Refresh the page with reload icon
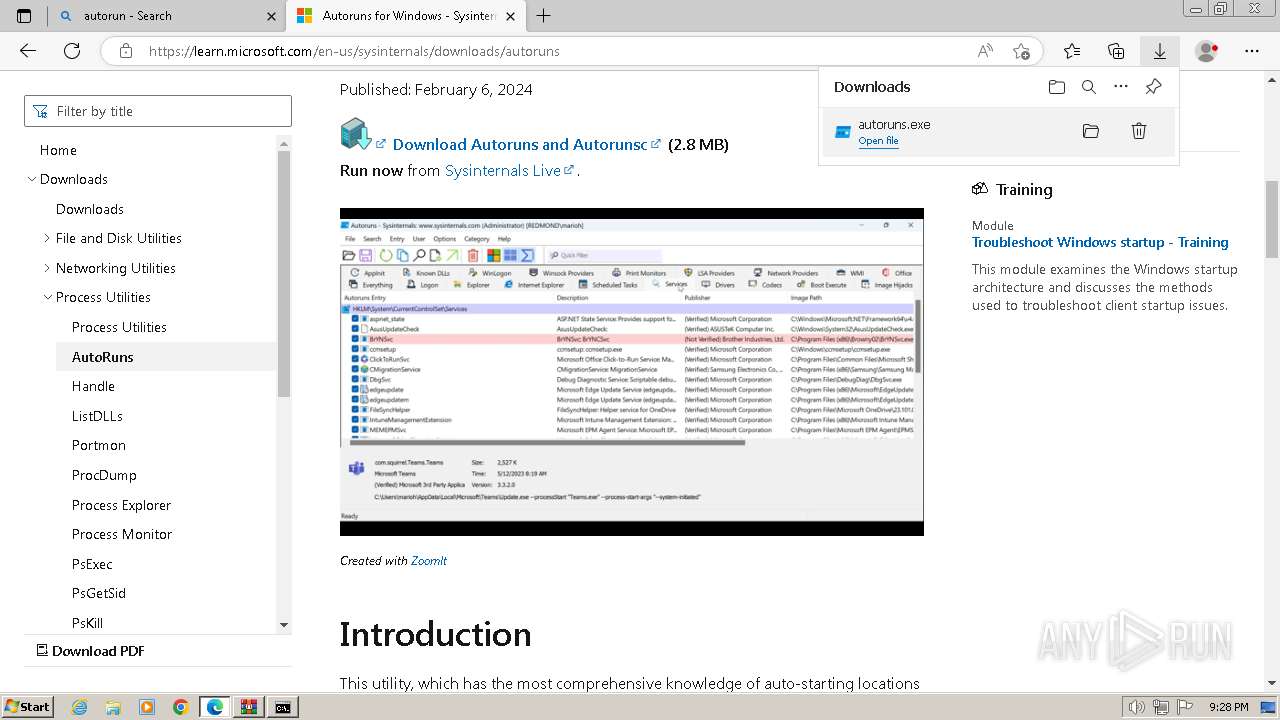 (72, 51)
